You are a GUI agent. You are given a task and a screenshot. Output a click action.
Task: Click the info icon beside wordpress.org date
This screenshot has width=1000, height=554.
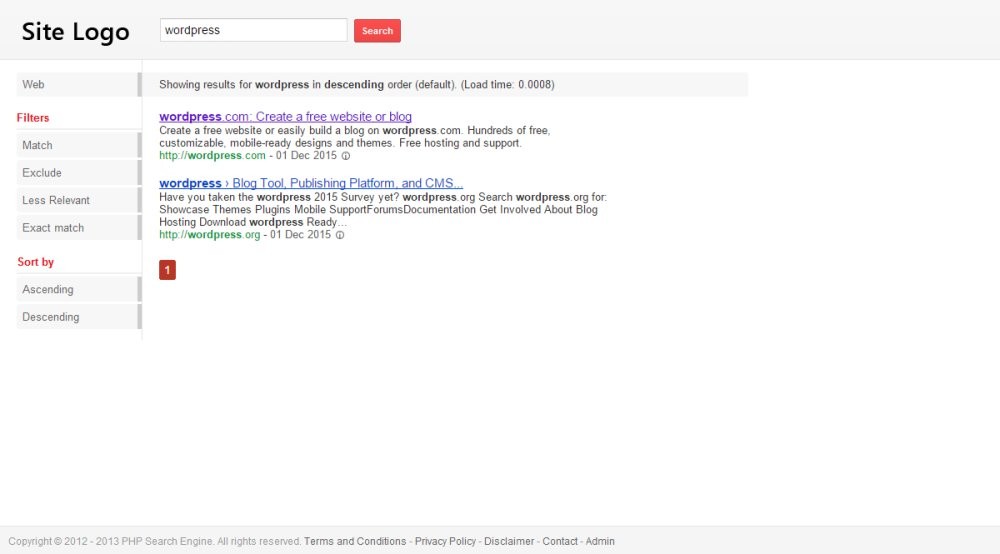coord(340,235)
